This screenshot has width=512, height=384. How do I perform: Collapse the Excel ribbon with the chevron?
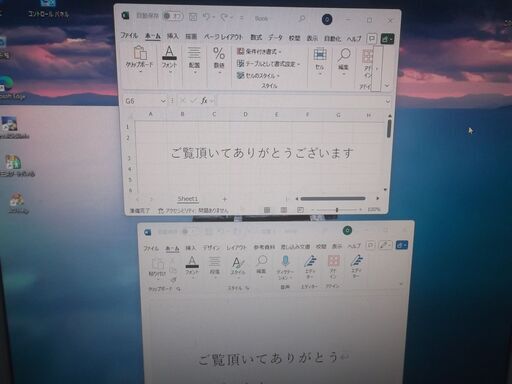point(387,86)
